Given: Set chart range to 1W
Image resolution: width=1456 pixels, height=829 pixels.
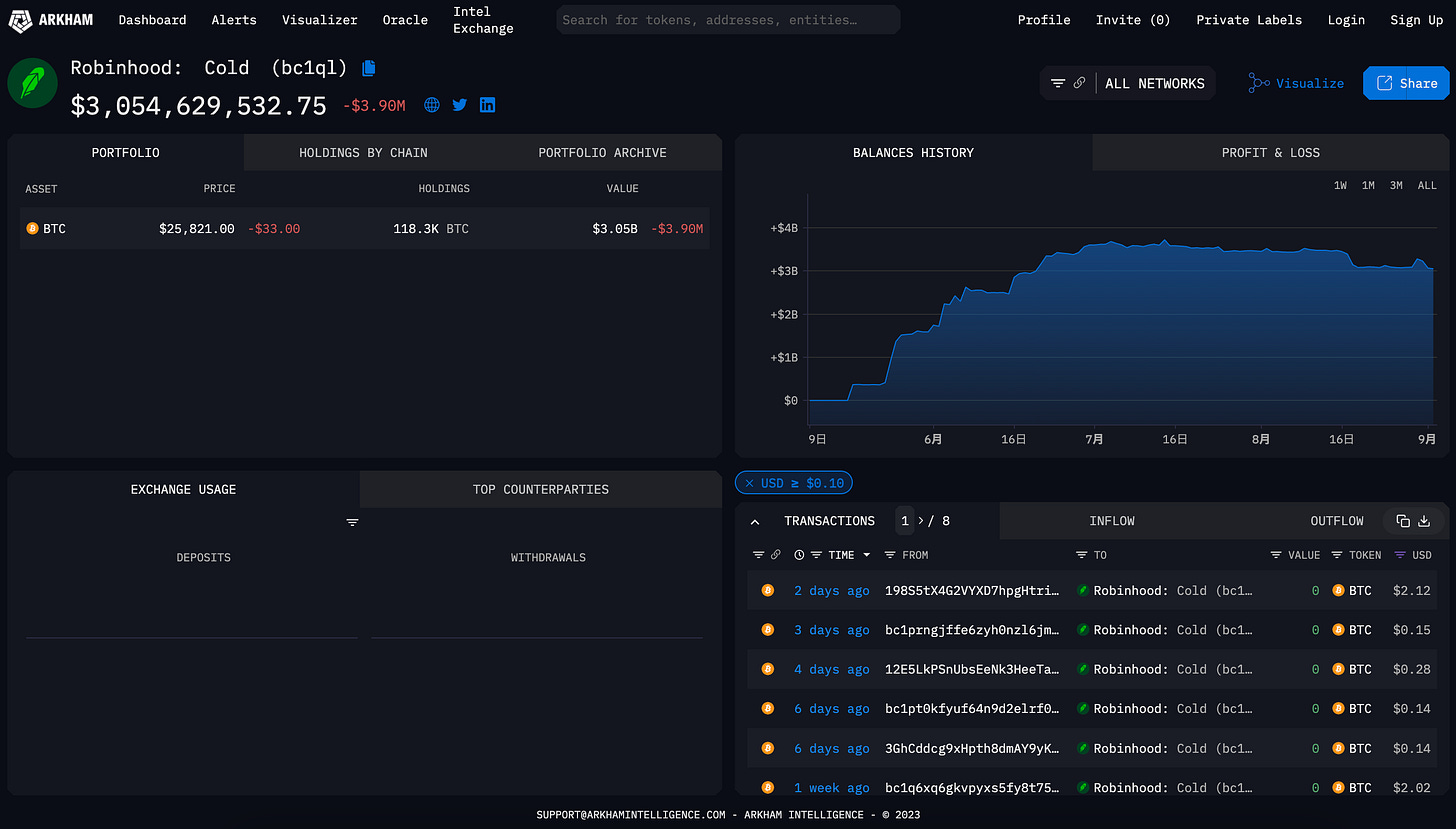Looking at the screenshot, I should 1340,185.
